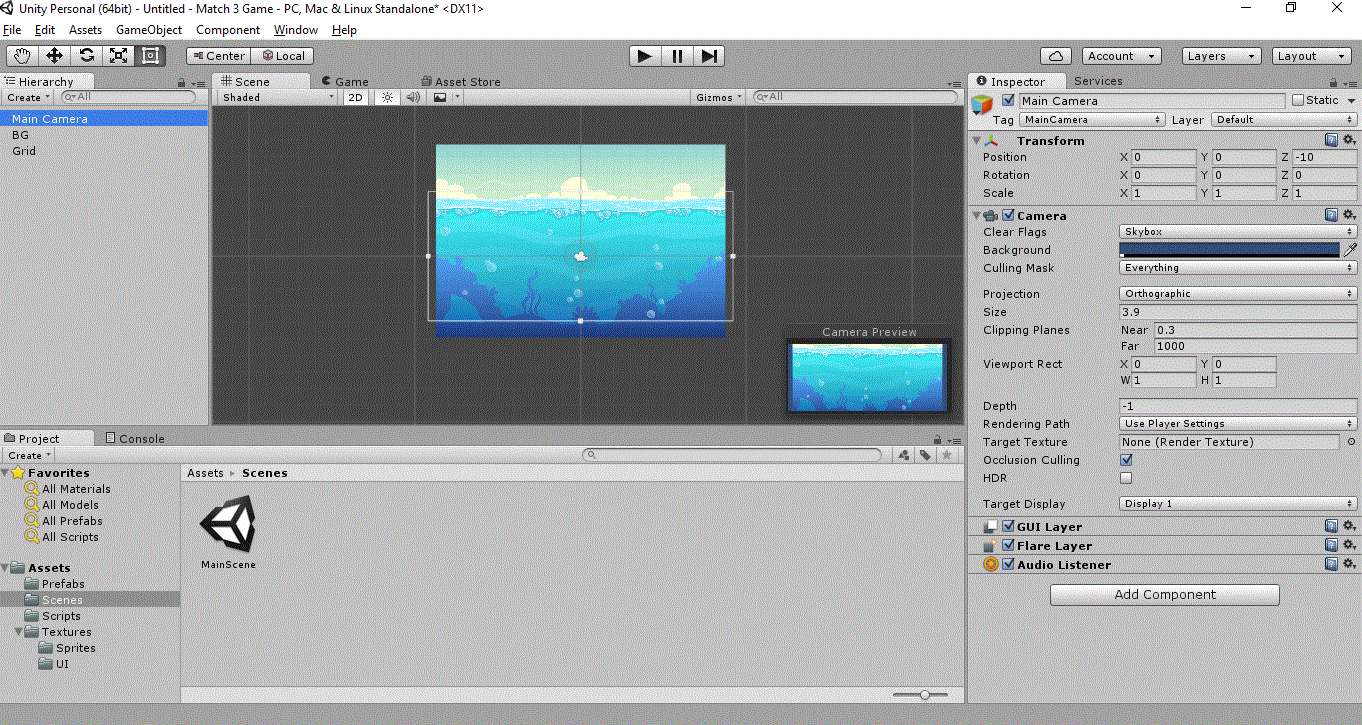The width and height of the screenshot is (1362, 725).
Task: Toggle 2D mode in the Scene view
Action: (355, 97)
